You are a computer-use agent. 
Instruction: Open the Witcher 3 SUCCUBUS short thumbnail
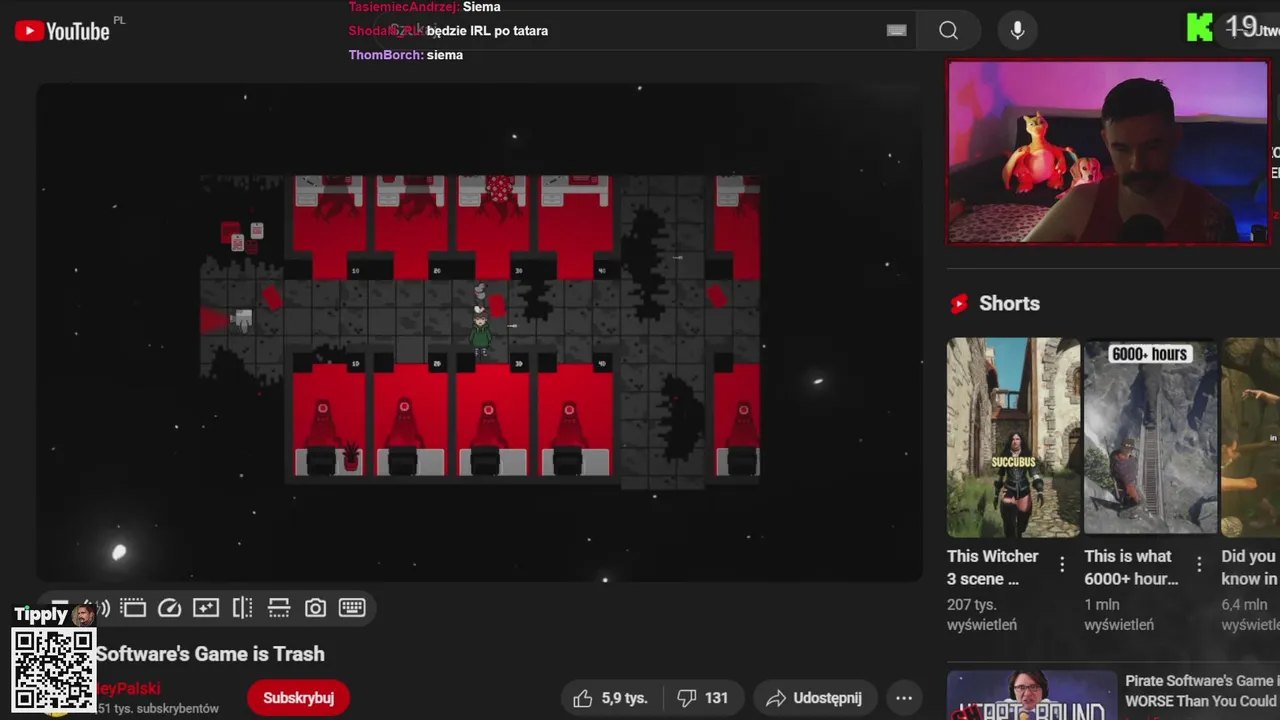tap(1013, 437)
